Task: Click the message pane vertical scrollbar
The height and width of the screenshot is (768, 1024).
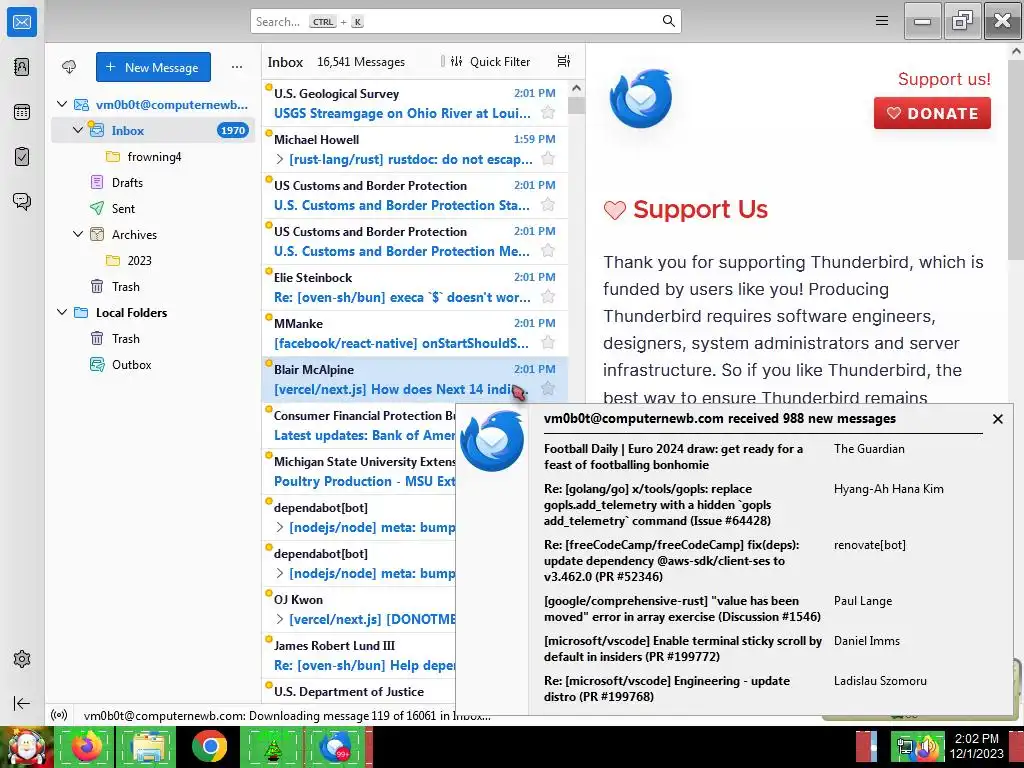Action: click(x=1016, y=160)
